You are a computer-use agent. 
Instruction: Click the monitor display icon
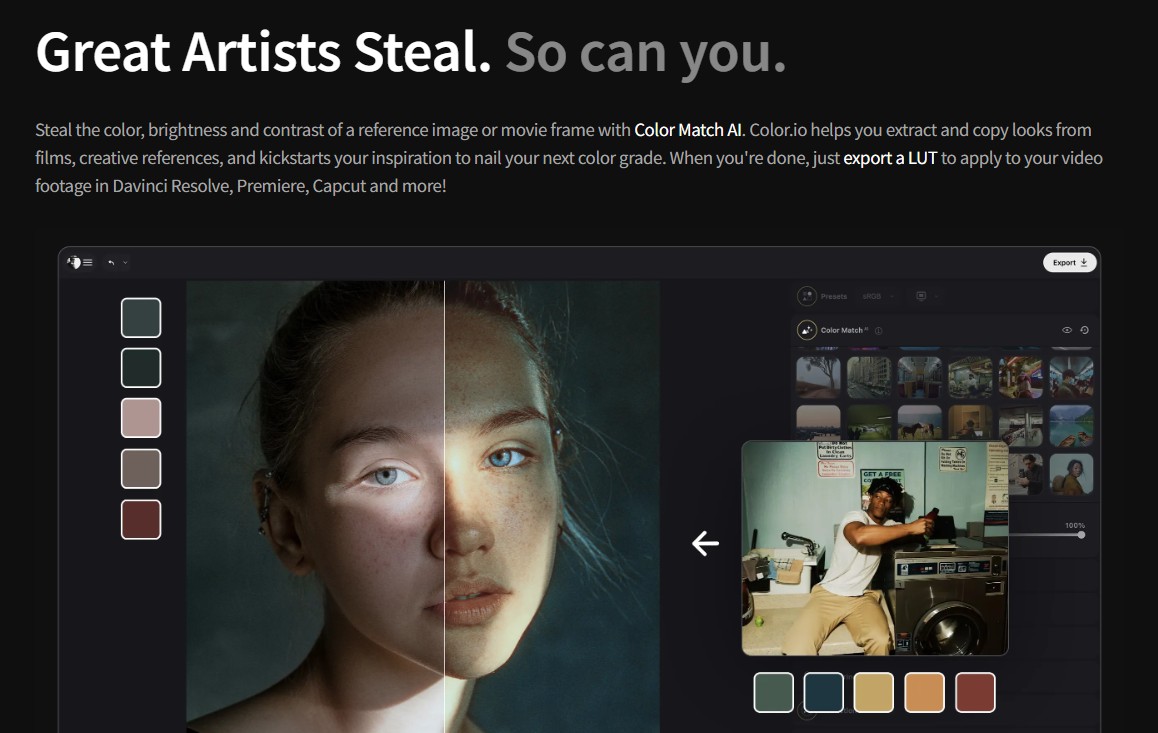[921, 296]
